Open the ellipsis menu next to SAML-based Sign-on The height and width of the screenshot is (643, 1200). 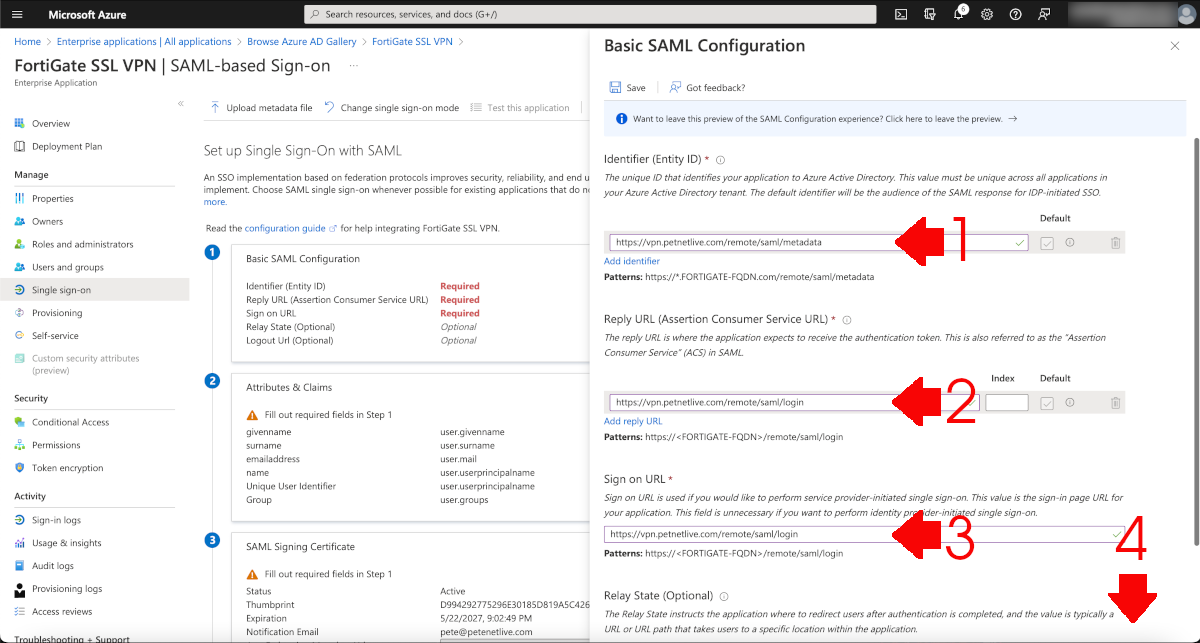(x=354, y=64)
